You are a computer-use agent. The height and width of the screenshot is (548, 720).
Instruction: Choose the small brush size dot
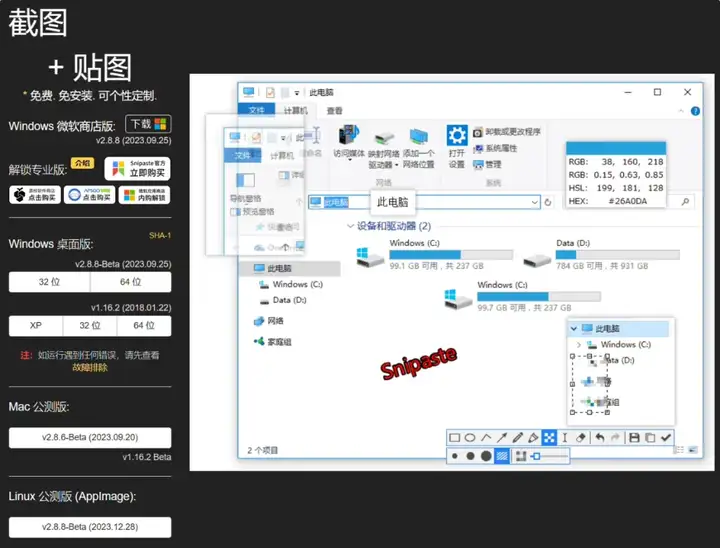pyautogui.click(x=455, y=456)
